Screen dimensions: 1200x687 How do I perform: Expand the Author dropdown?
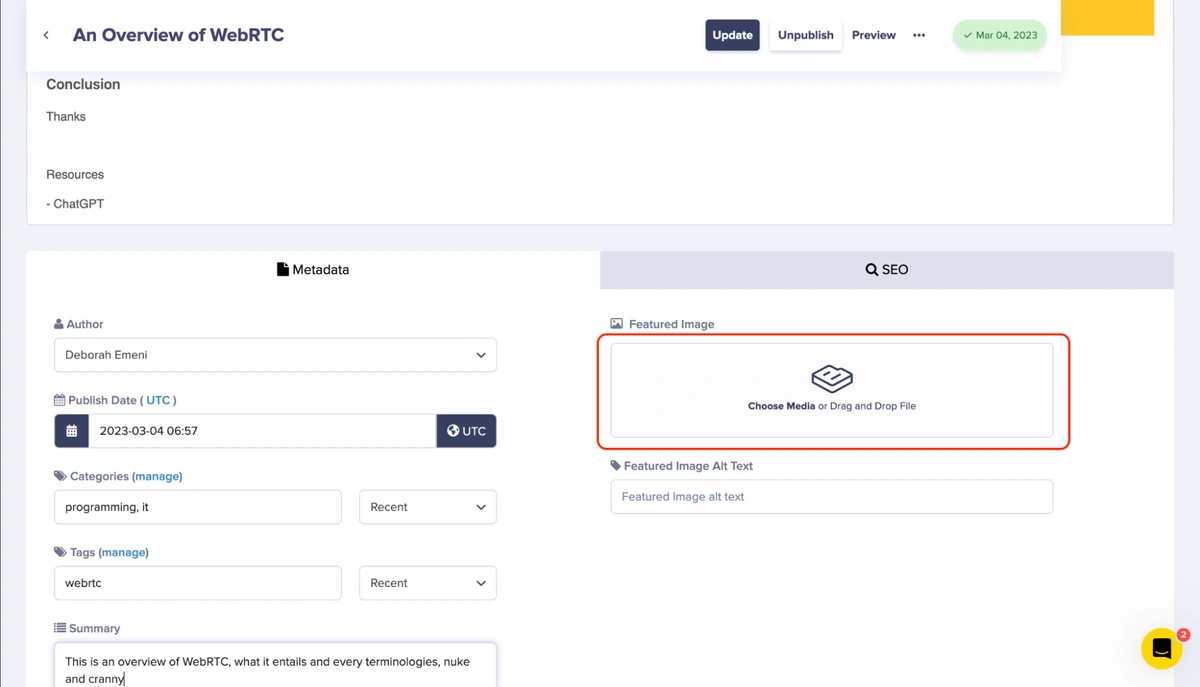pyautogui.click(x=275, y=355)
